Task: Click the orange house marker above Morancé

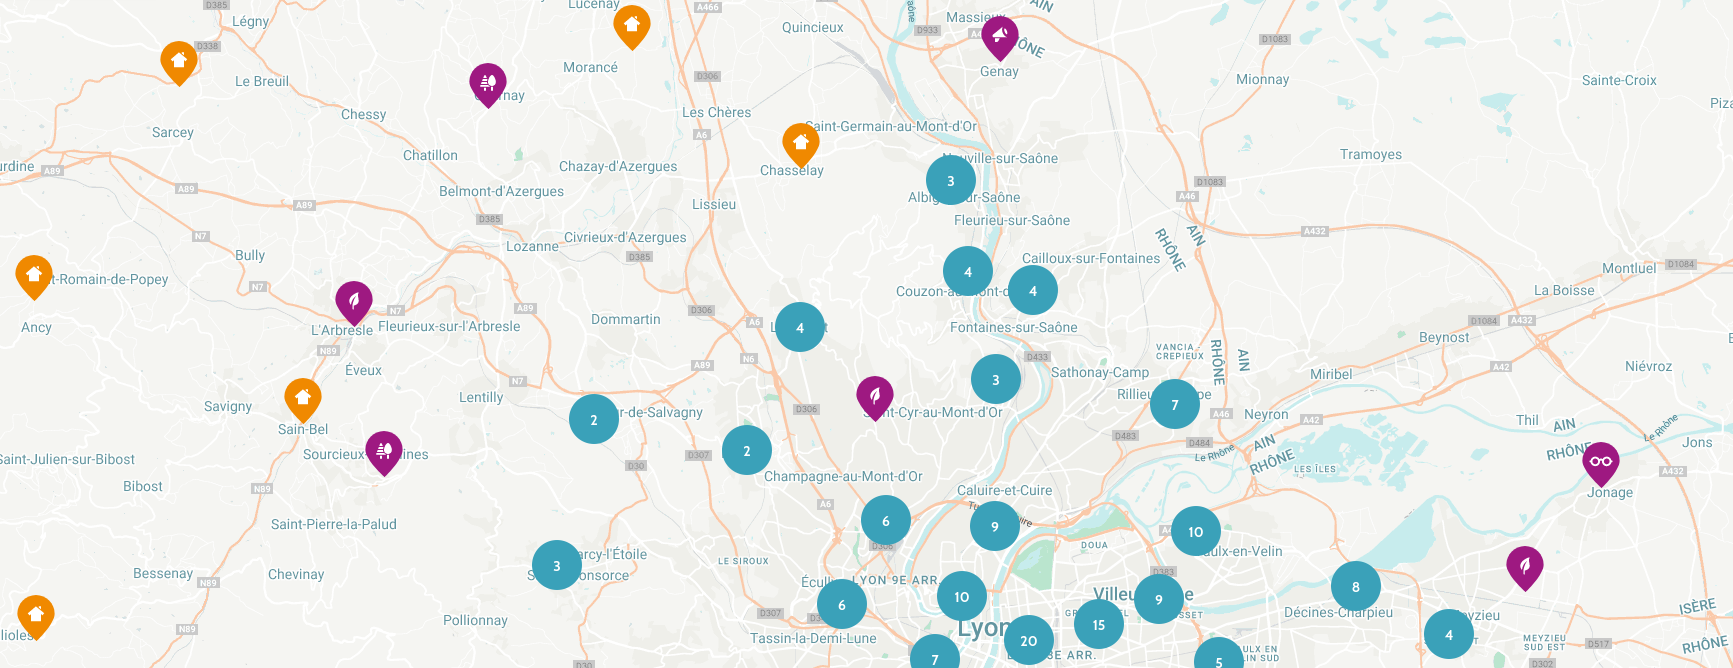Action: (x=632, y=26)
